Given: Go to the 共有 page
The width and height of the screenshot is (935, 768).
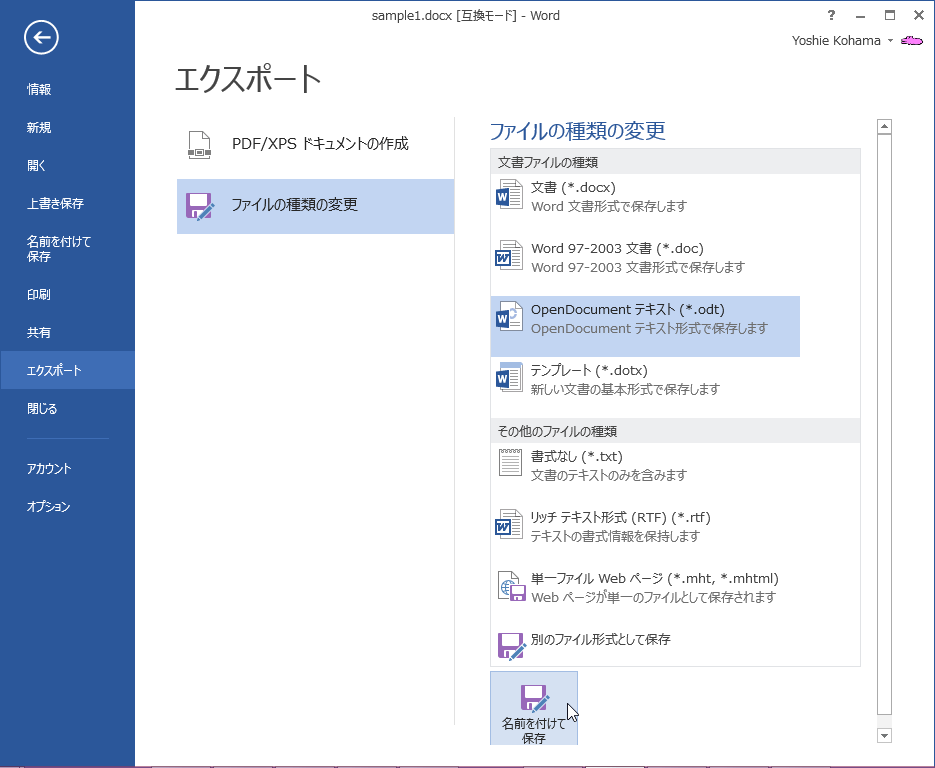Looking at the screenshot, I should pyautogui.click(x=67, y=333).
